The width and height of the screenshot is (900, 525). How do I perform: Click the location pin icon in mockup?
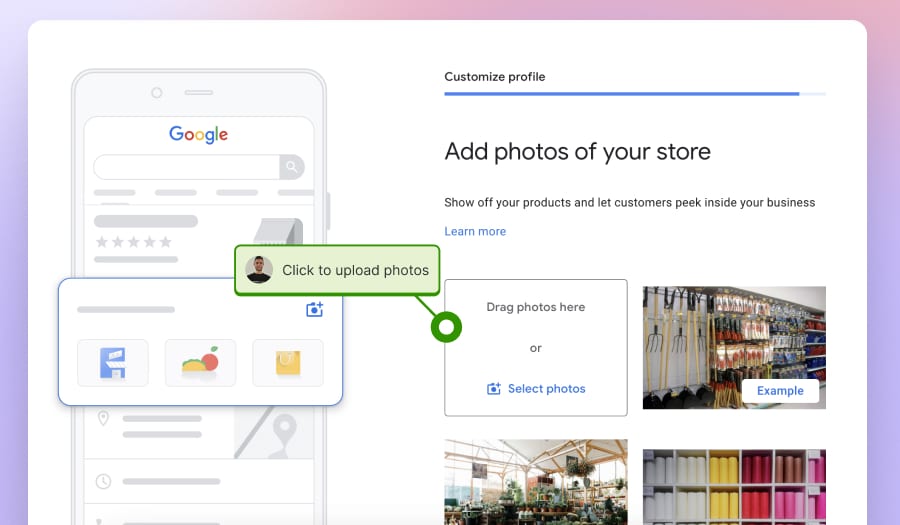[x=103, y=418]
